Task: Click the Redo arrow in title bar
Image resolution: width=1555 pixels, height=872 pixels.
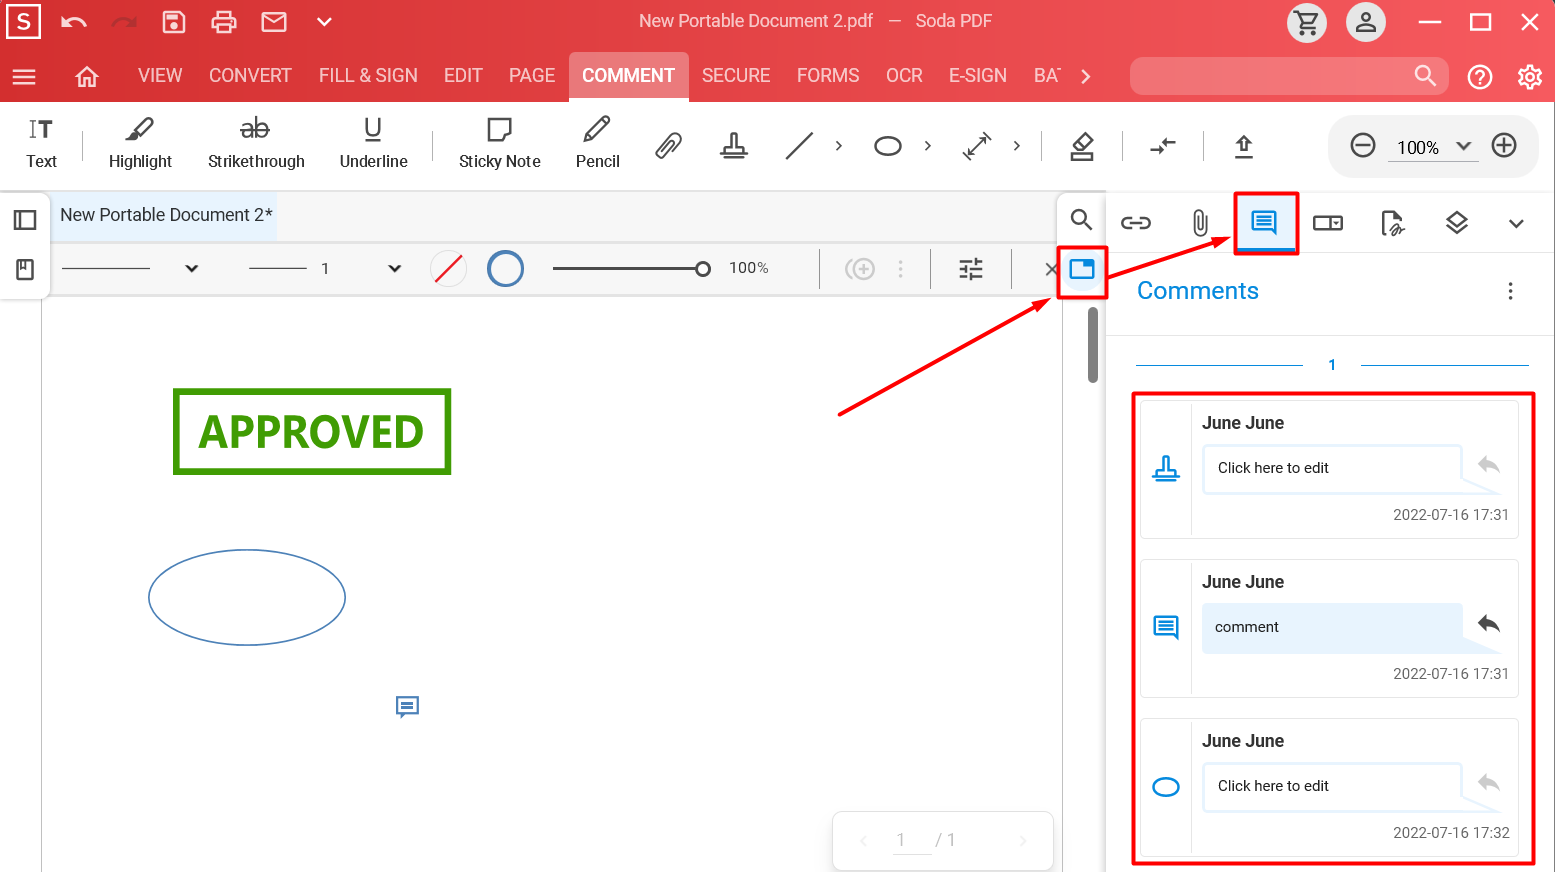Action: [x=124, y=22]
